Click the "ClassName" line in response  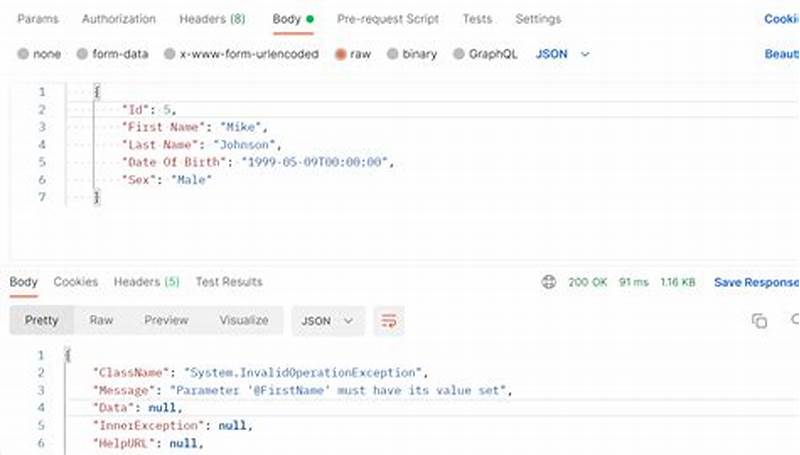click(x=260, y=373)
